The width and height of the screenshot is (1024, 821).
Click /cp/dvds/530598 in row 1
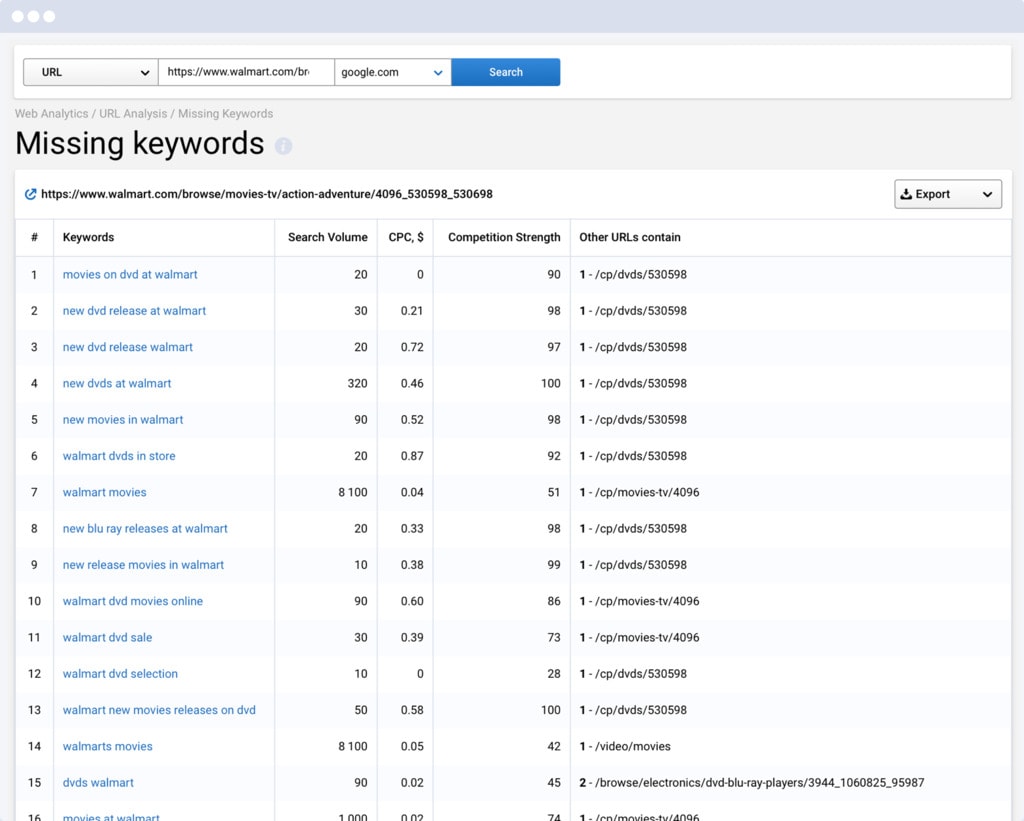click(641, 274)
